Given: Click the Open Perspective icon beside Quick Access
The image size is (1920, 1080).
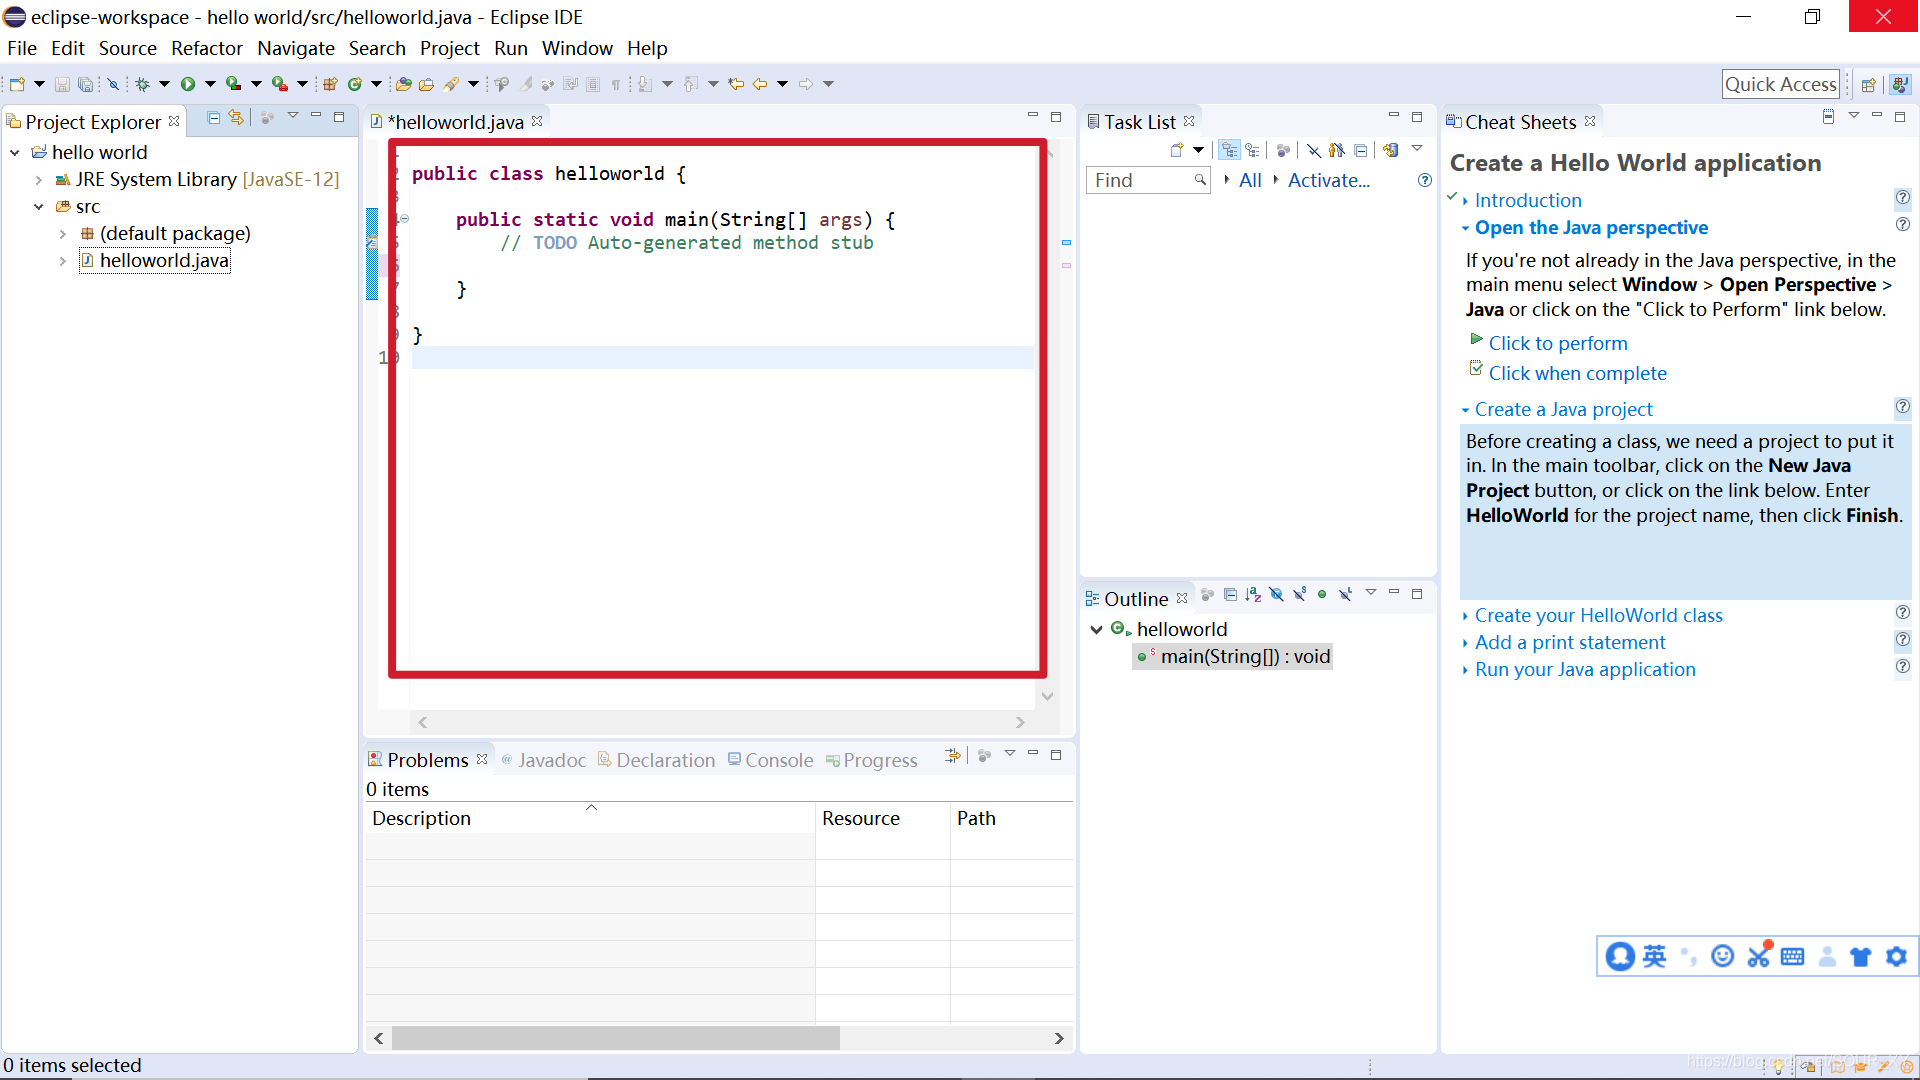Looking at the screenshot, I should coord(1868,85).
